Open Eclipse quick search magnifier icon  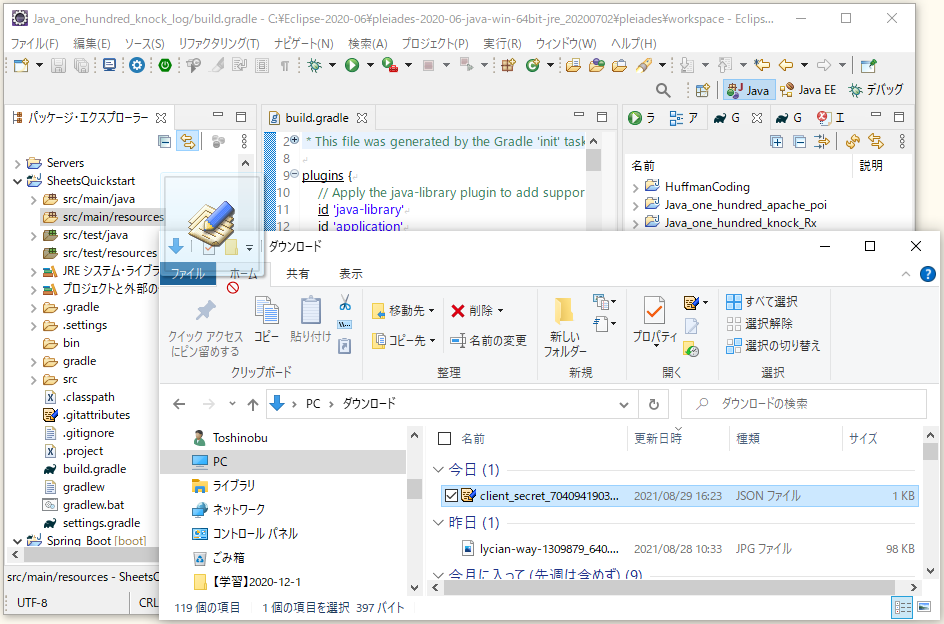pyautogui.click(x=662, y=89)
